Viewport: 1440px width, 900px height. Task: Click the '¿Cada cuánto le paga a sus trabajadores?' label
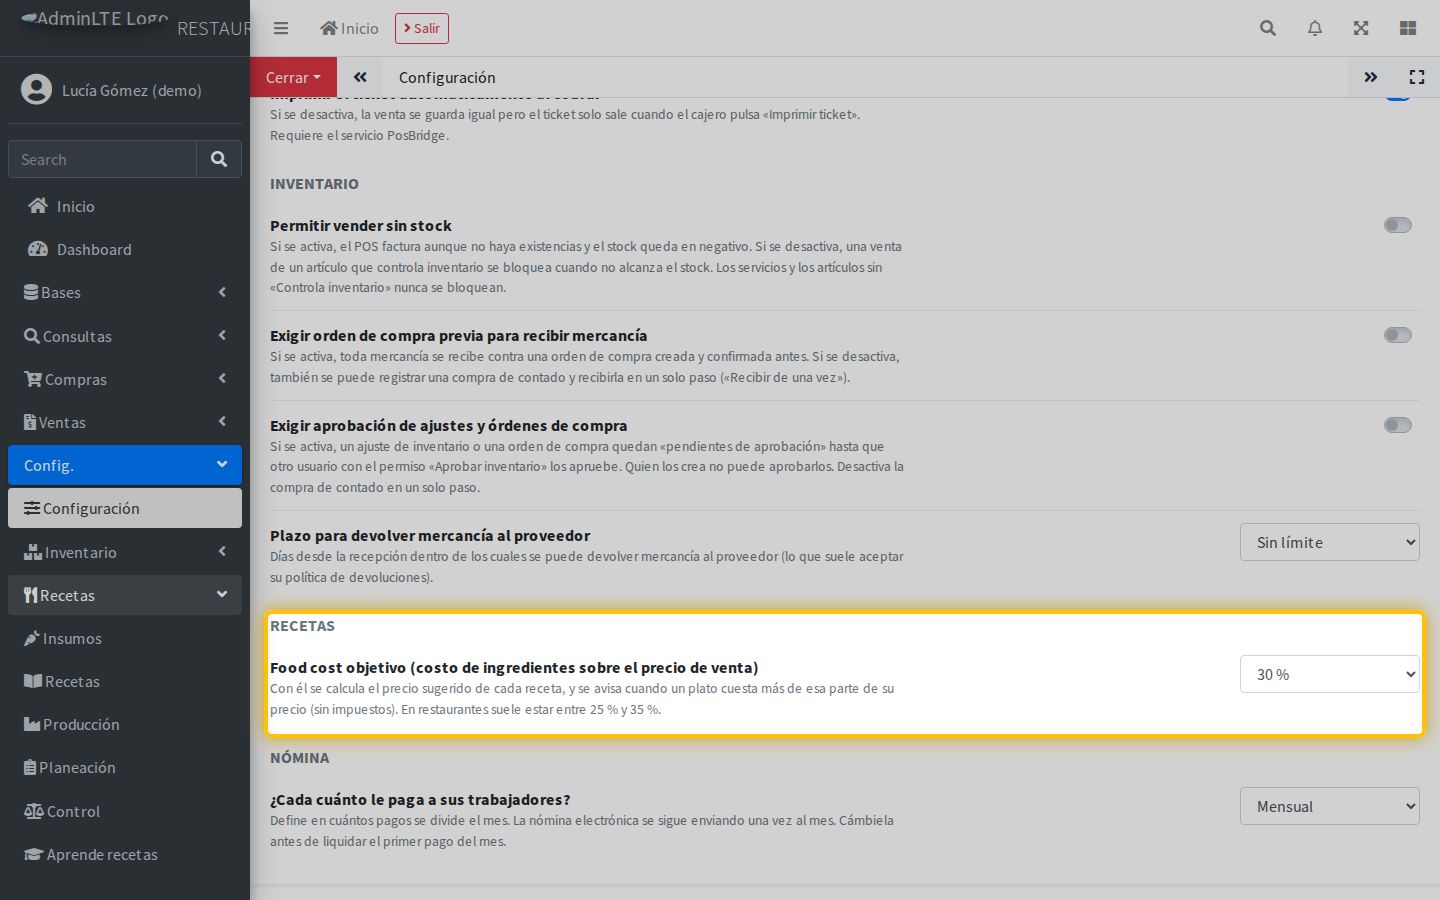(420, 800)
